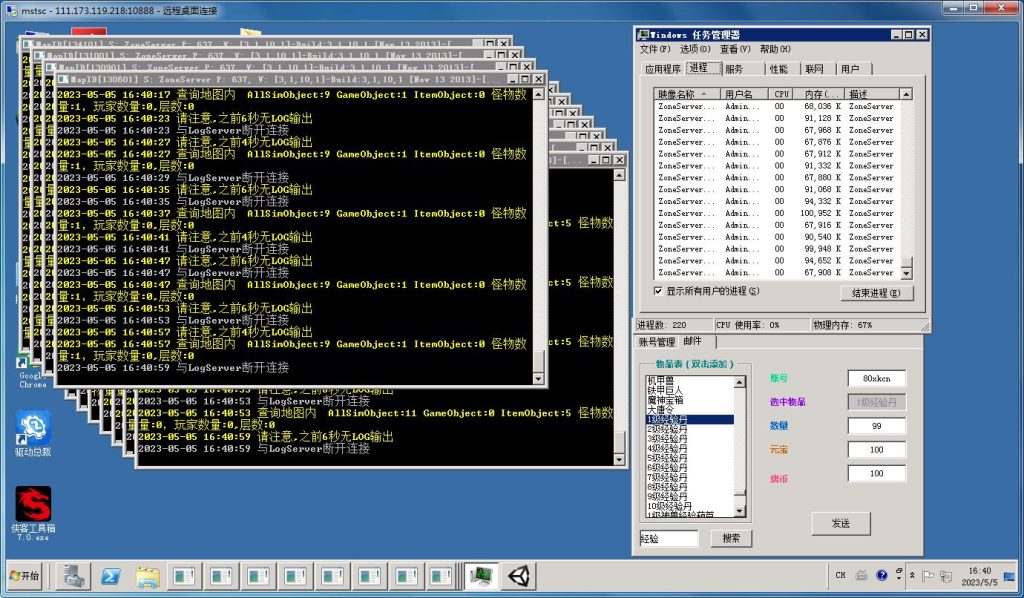Open the 驱动总裁 desktop icon
Viewport: 1024px width, 598px height.
click(33, 433)
